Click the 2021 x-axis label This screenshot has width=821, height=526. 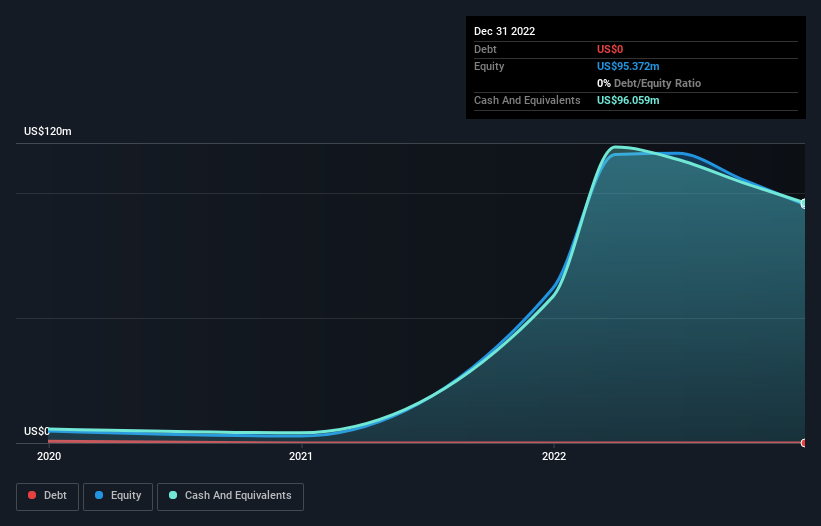tap(301, 456)
